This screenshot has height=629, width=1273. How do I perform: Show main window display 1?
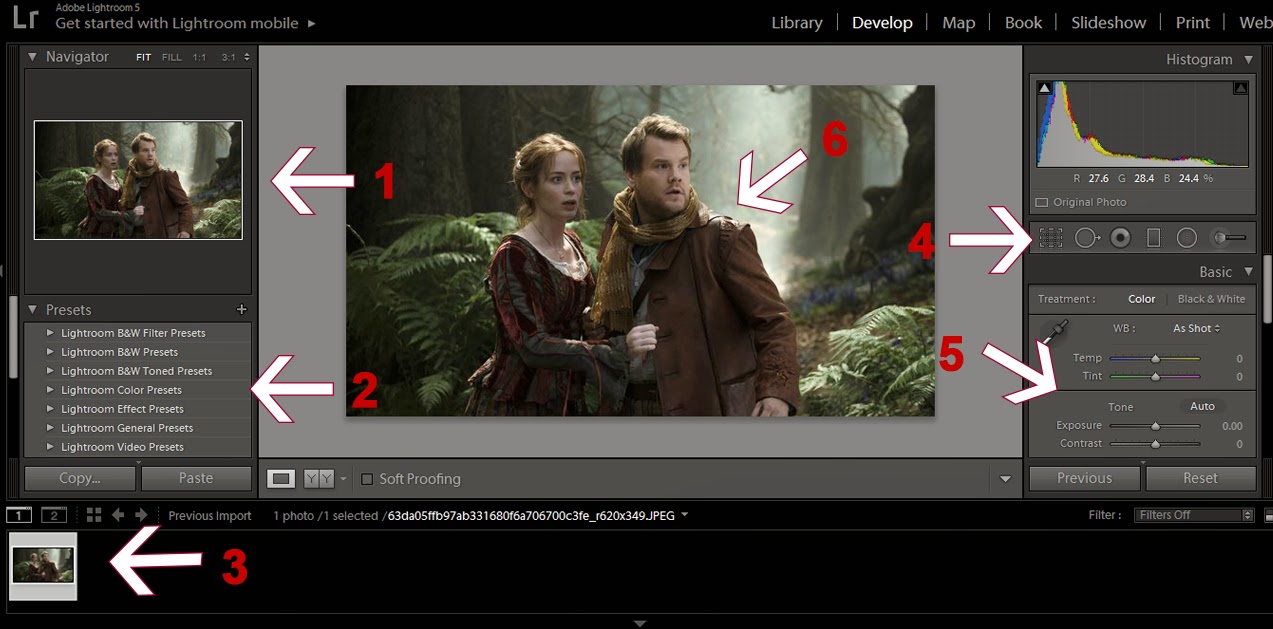pyautogui.click(x=19, y=515)
